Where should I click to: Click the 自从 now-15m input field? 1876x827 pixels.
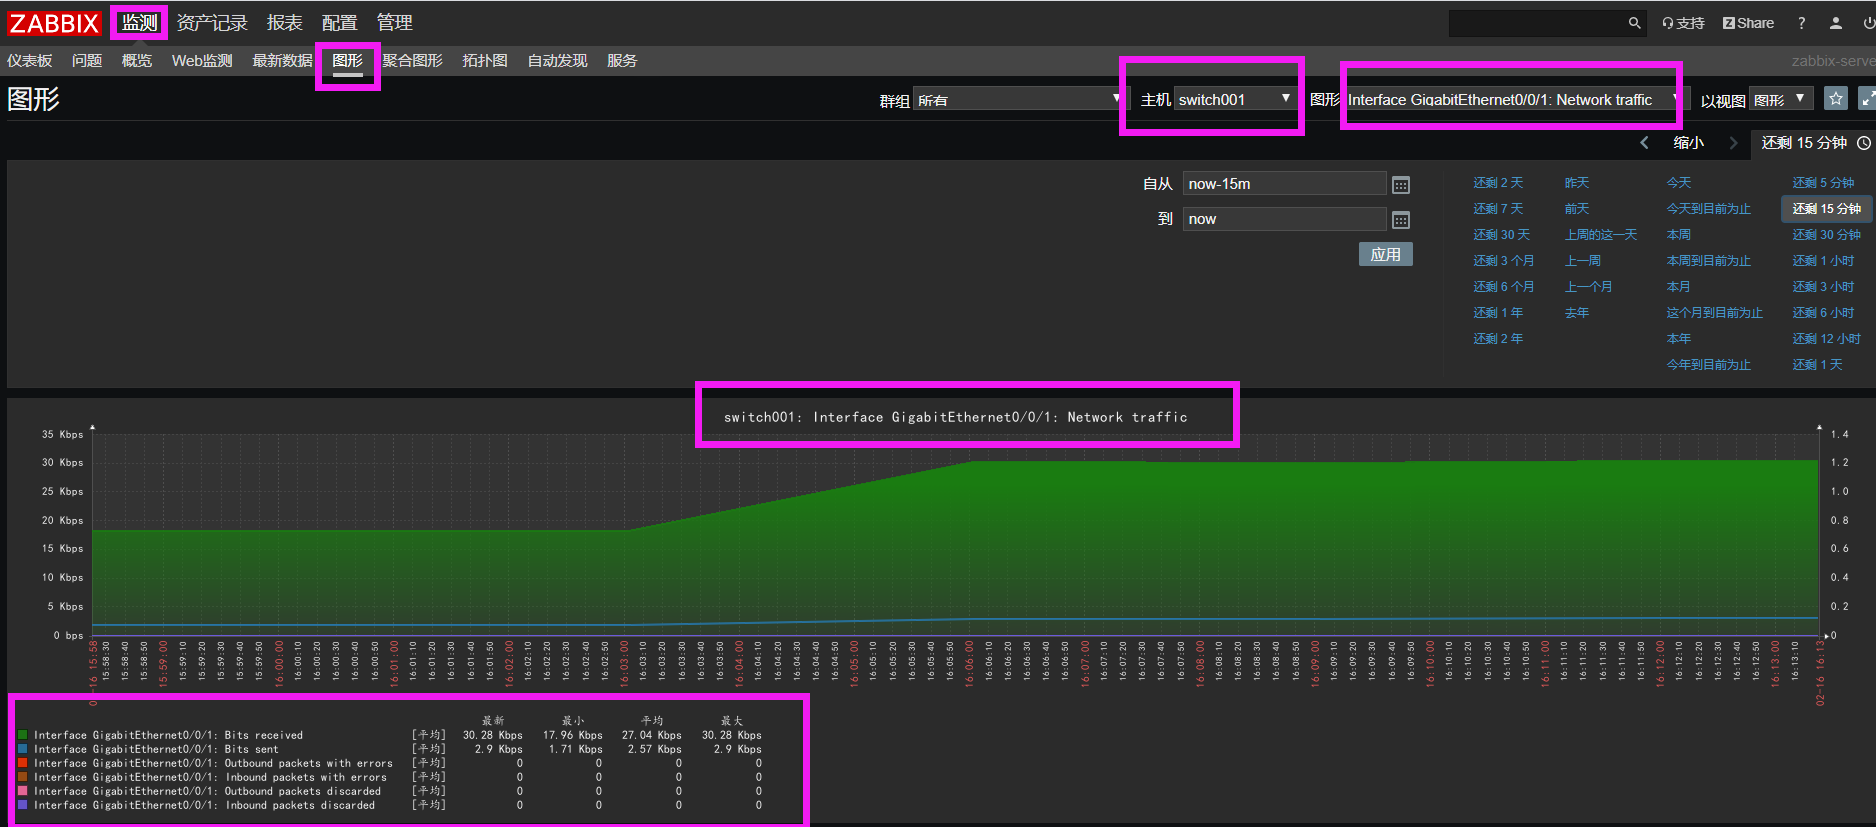(x=1284, y=184)
